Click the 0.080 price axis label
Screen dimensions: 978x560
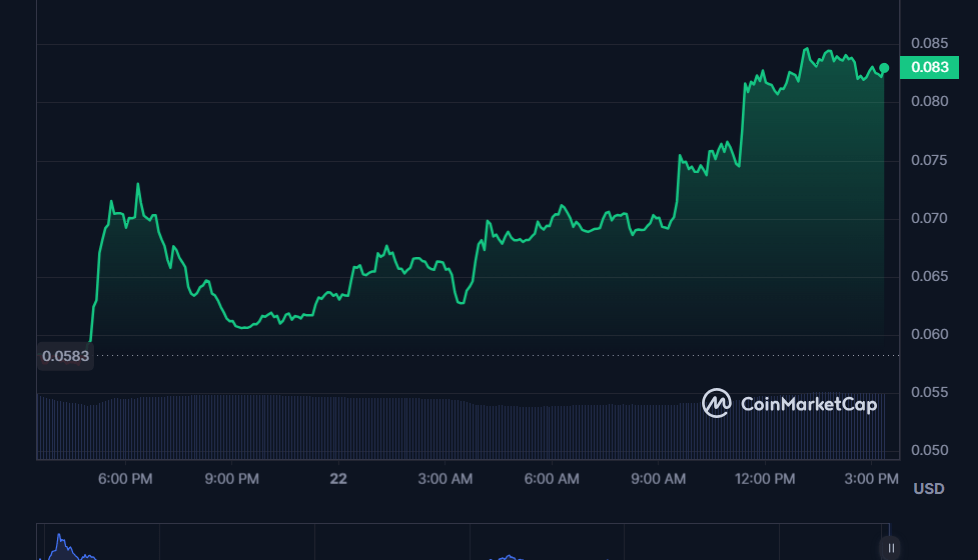[x=929, y=101]
